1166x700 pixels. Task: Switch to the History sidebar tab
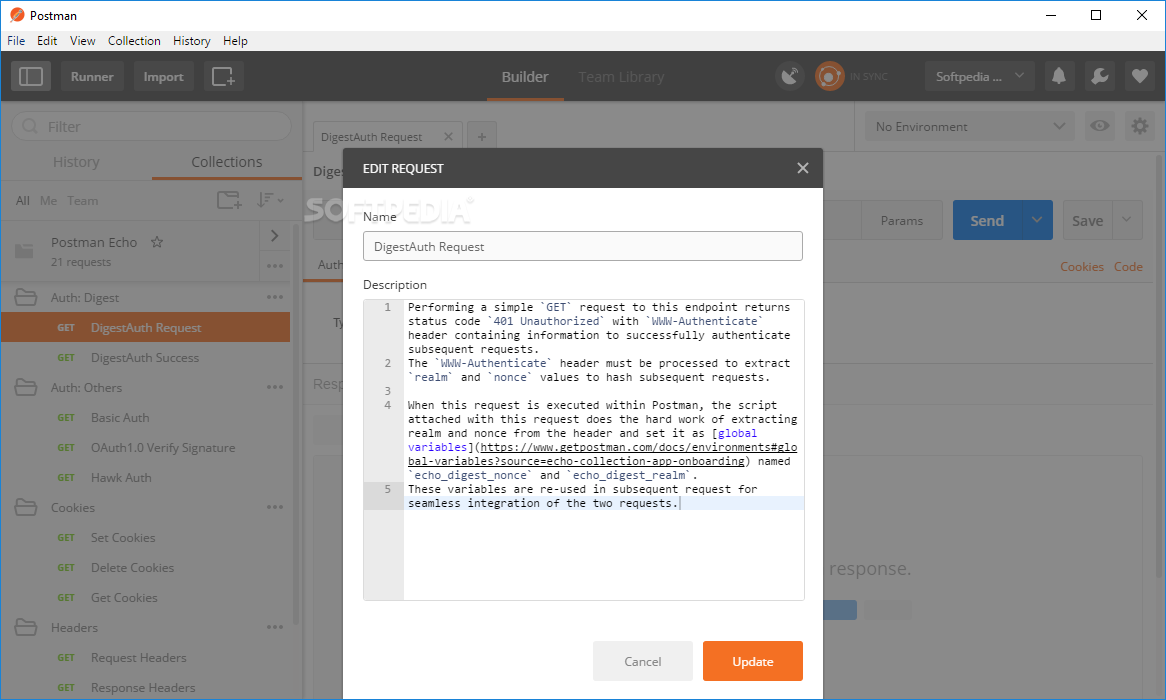click(x=76, y=161)
